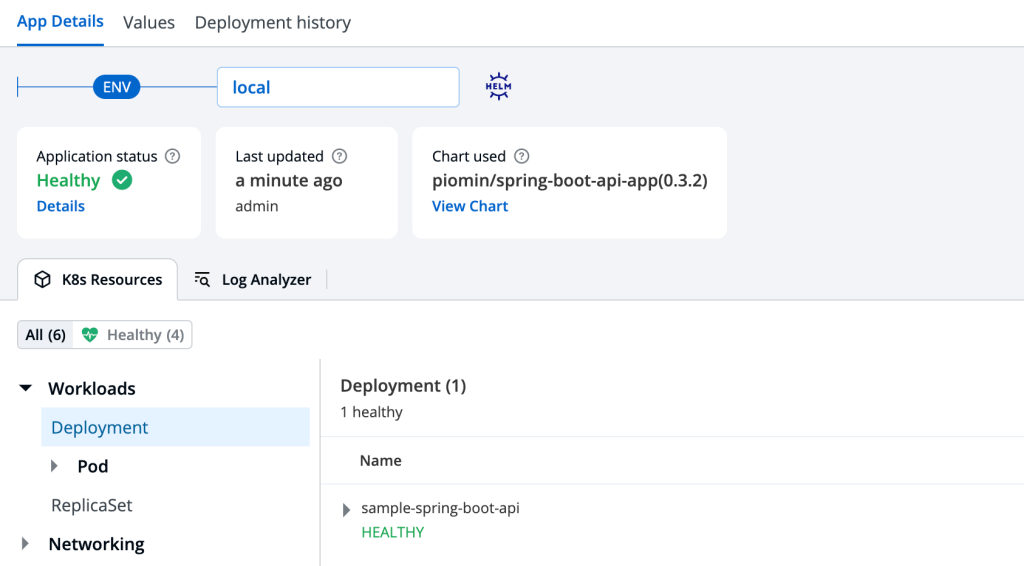This screenshot has width=1024, height=566.
Task: Expand the Pod tree node
Action: coord(56,467)
